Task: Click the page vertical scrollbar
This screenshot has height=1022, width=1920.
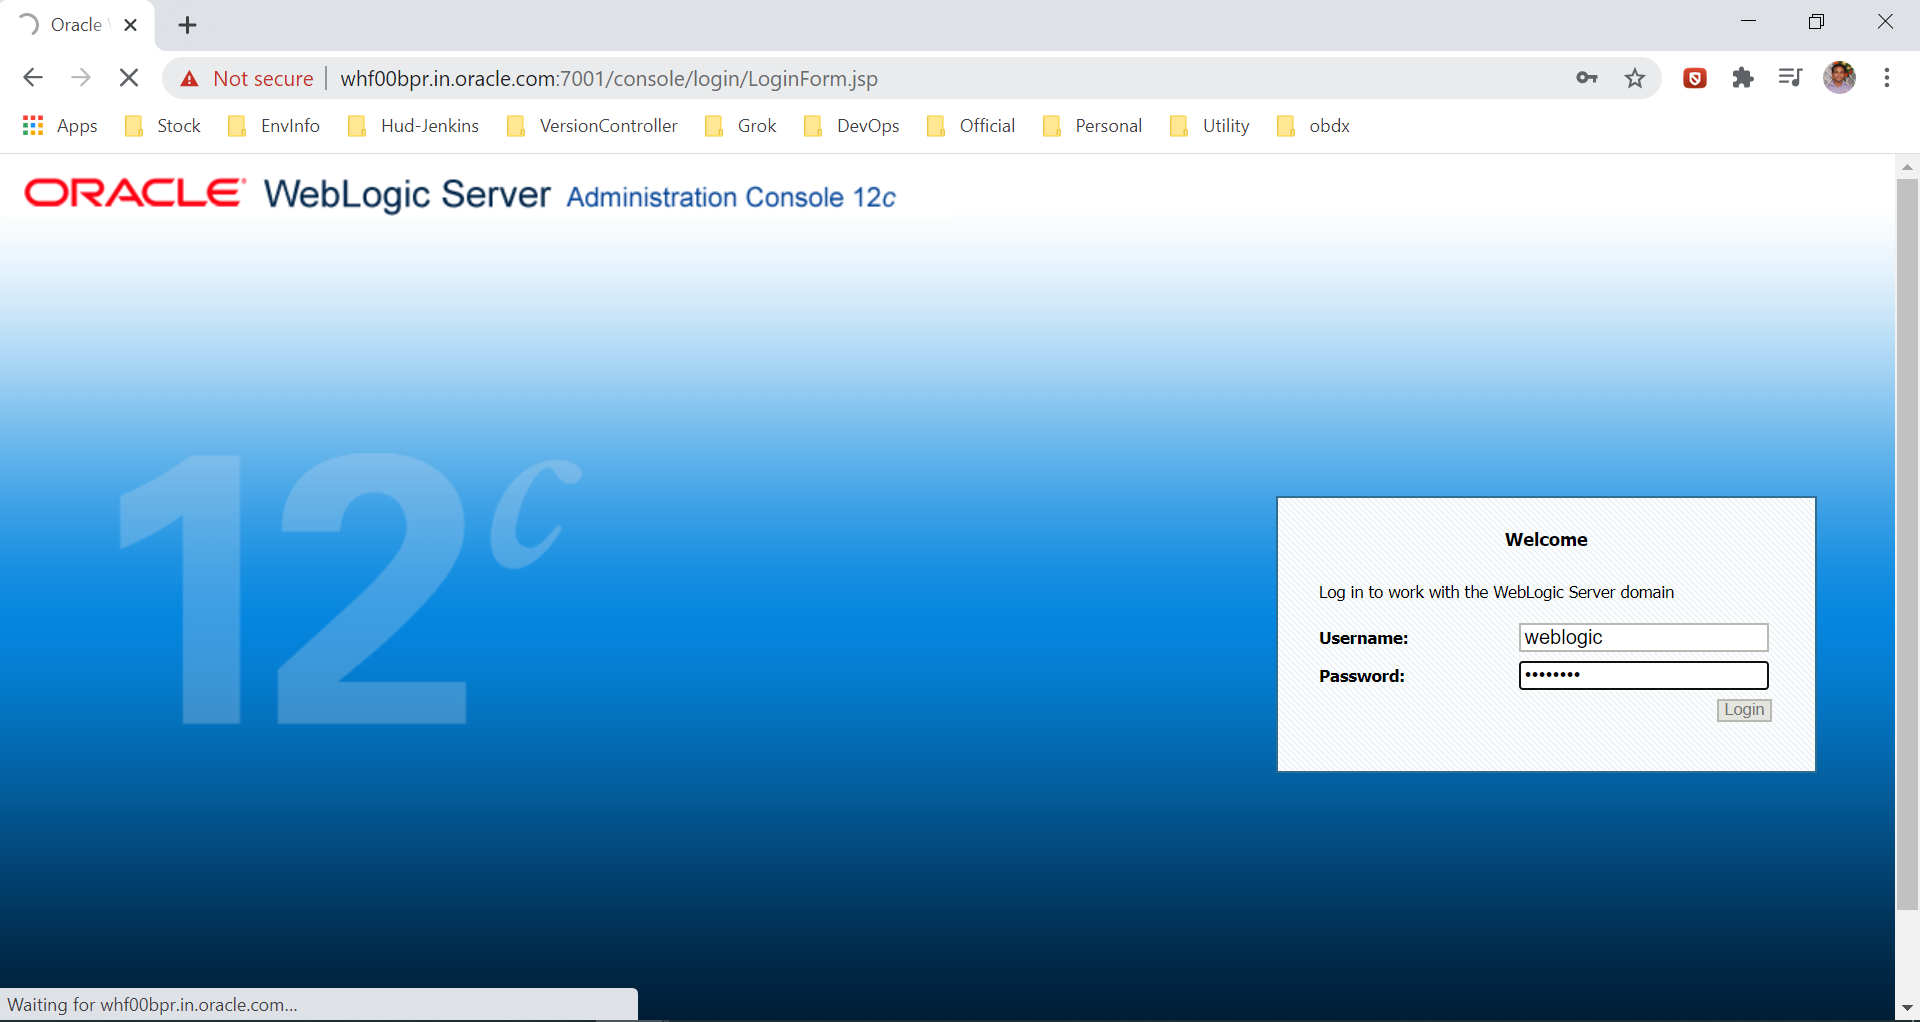Action: 1907,544
